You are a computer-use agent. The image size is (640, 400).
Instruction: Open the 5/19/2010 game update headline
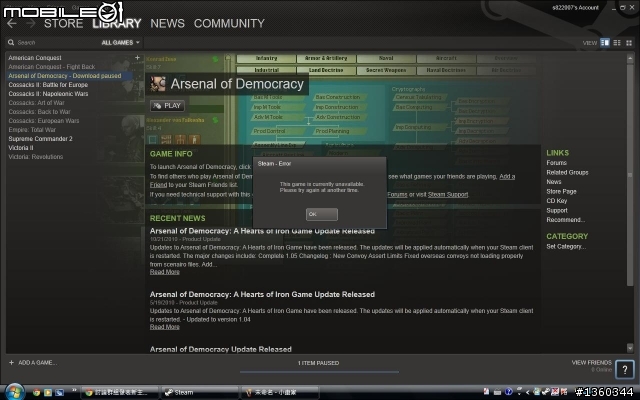click(262, 294)
